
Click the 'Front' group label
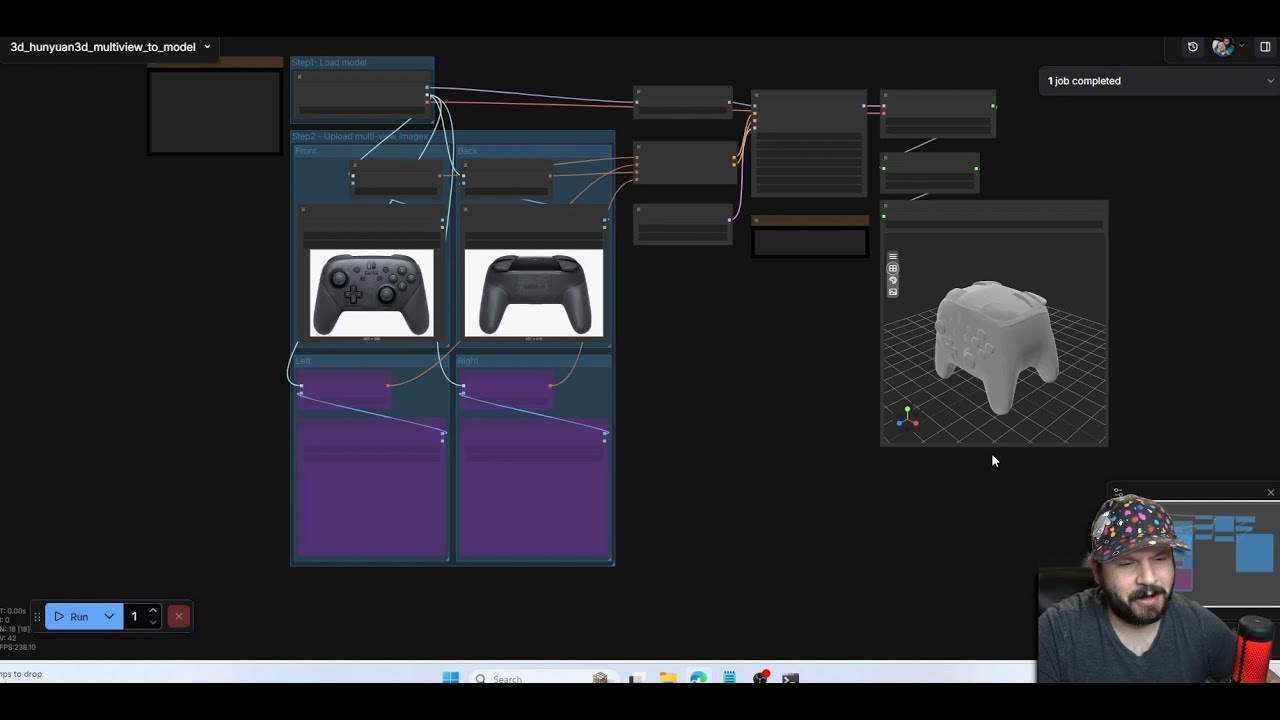306,151
